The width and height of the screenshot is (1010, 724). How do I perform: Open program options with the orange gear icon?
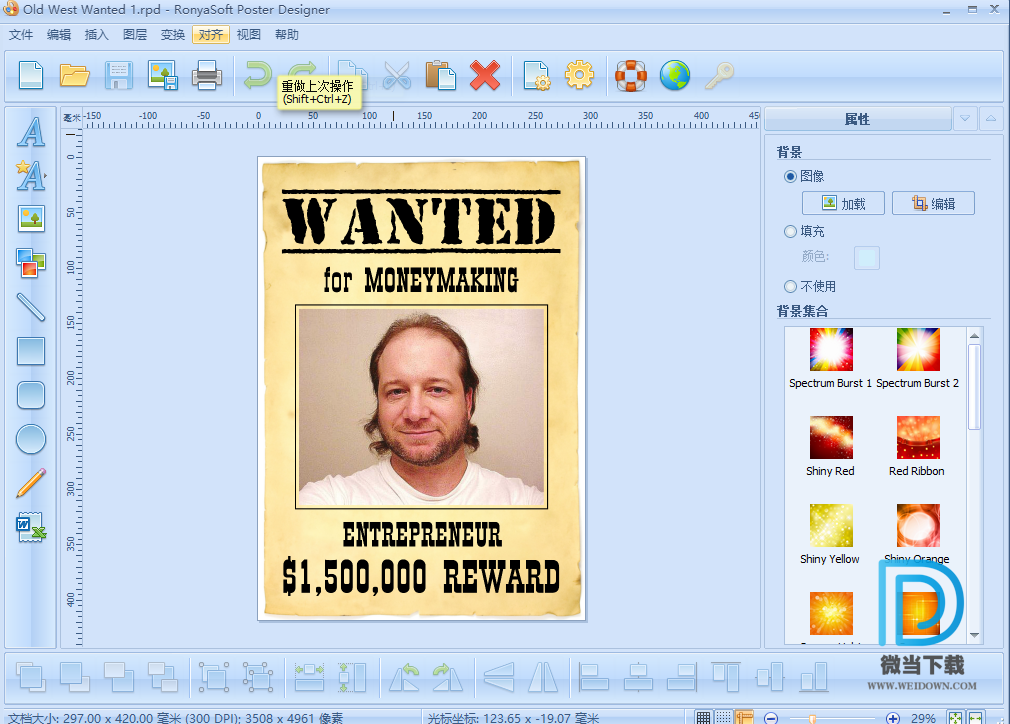579,75
